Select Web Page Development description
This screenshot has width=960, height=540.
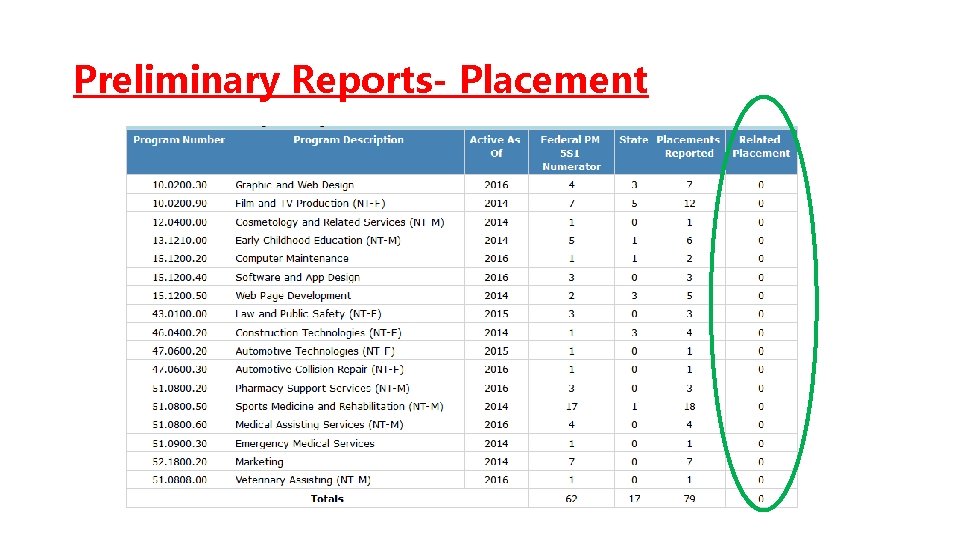pos(293,296)
